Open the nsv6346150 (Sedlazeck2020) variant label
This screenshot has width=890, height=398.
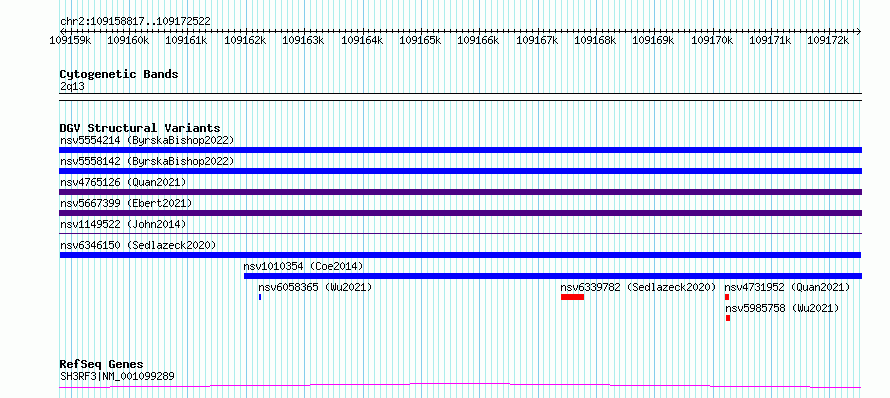click(x=138, y=245)
